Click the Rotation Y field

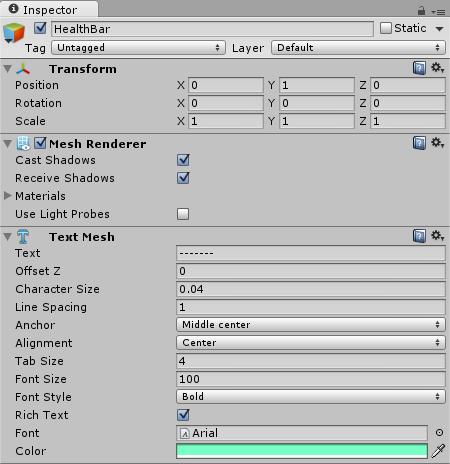(317, 103)
